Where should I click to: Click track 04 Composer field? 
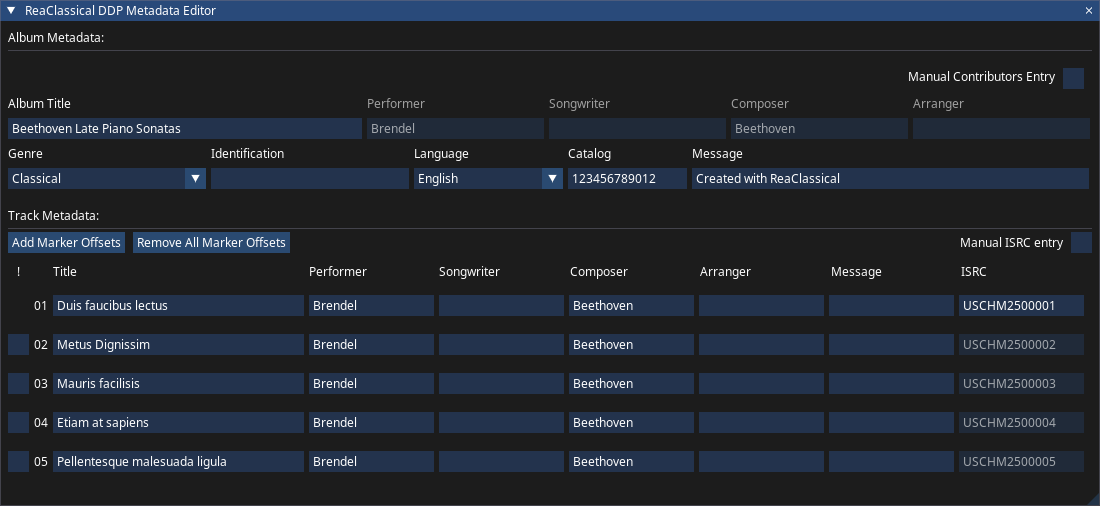tap(631, 422)
